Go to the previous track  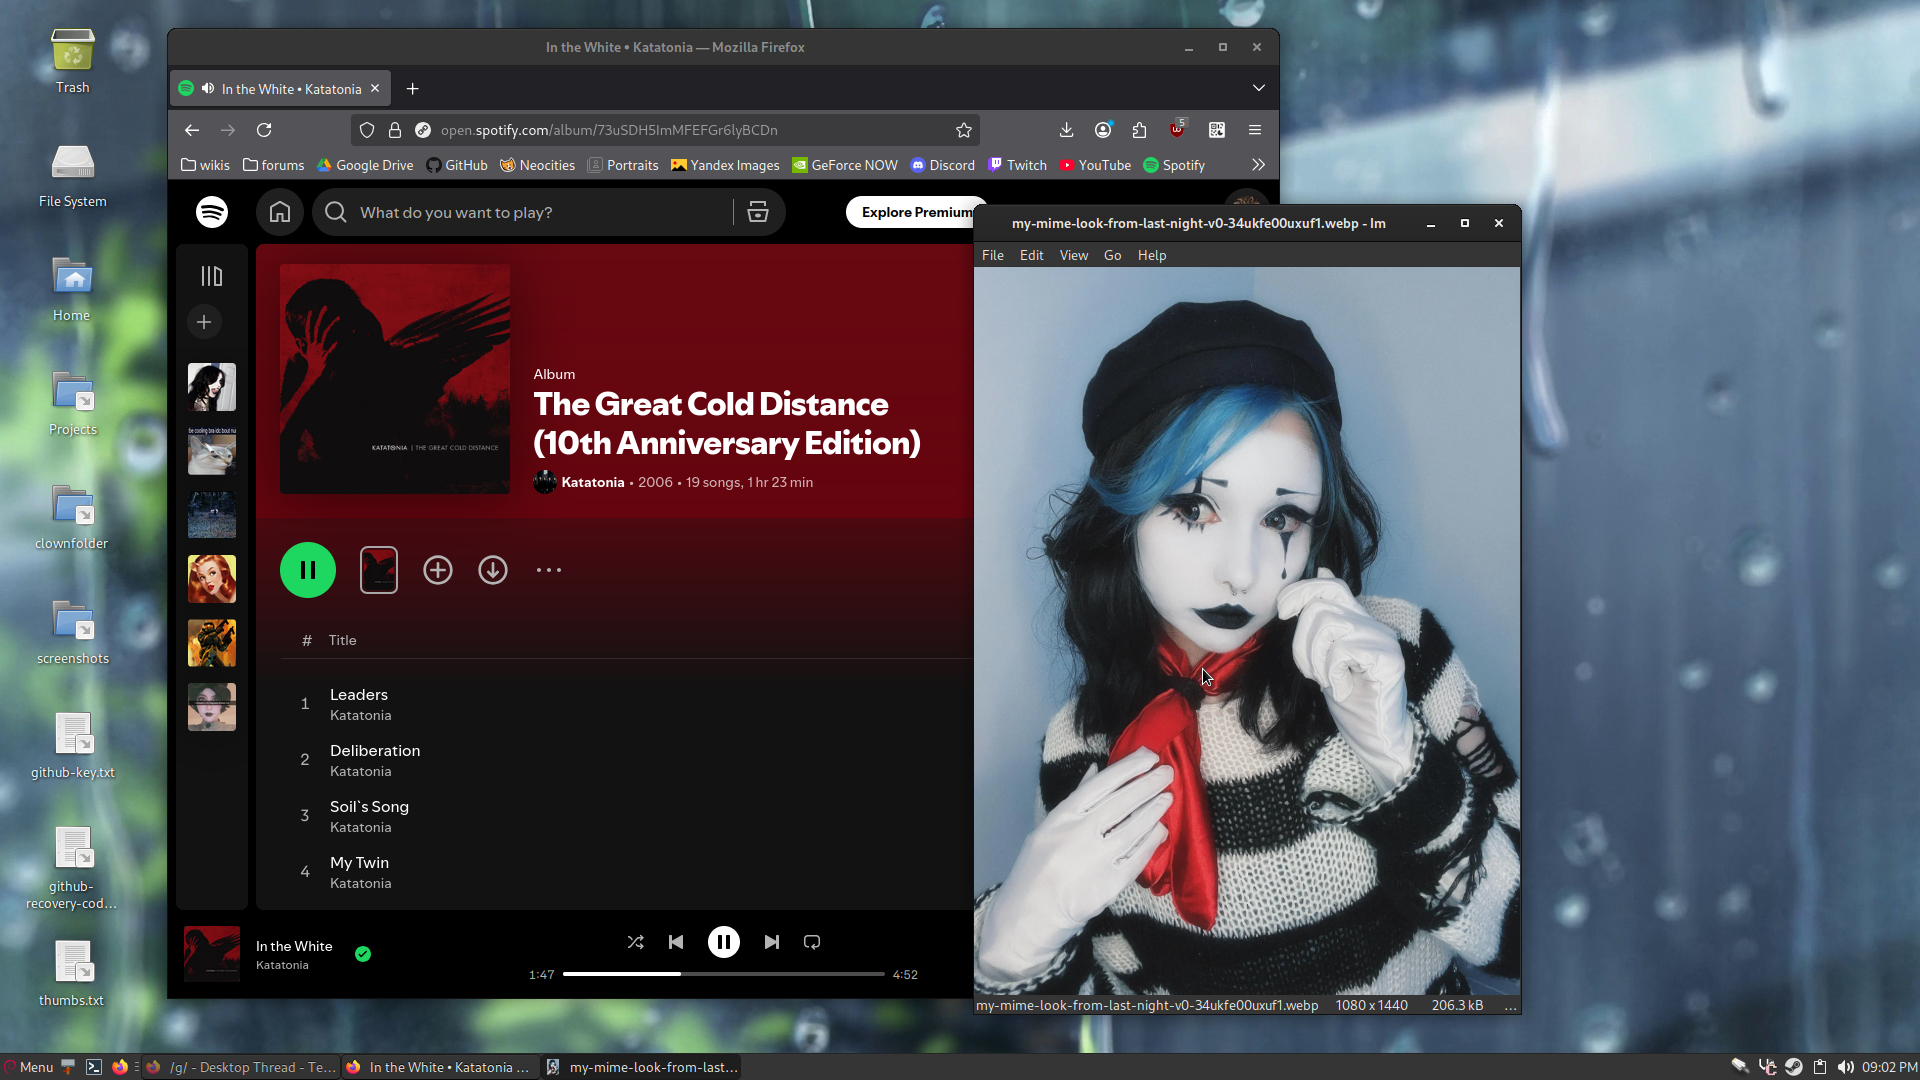pyautogui.click(x=676, y=942)
